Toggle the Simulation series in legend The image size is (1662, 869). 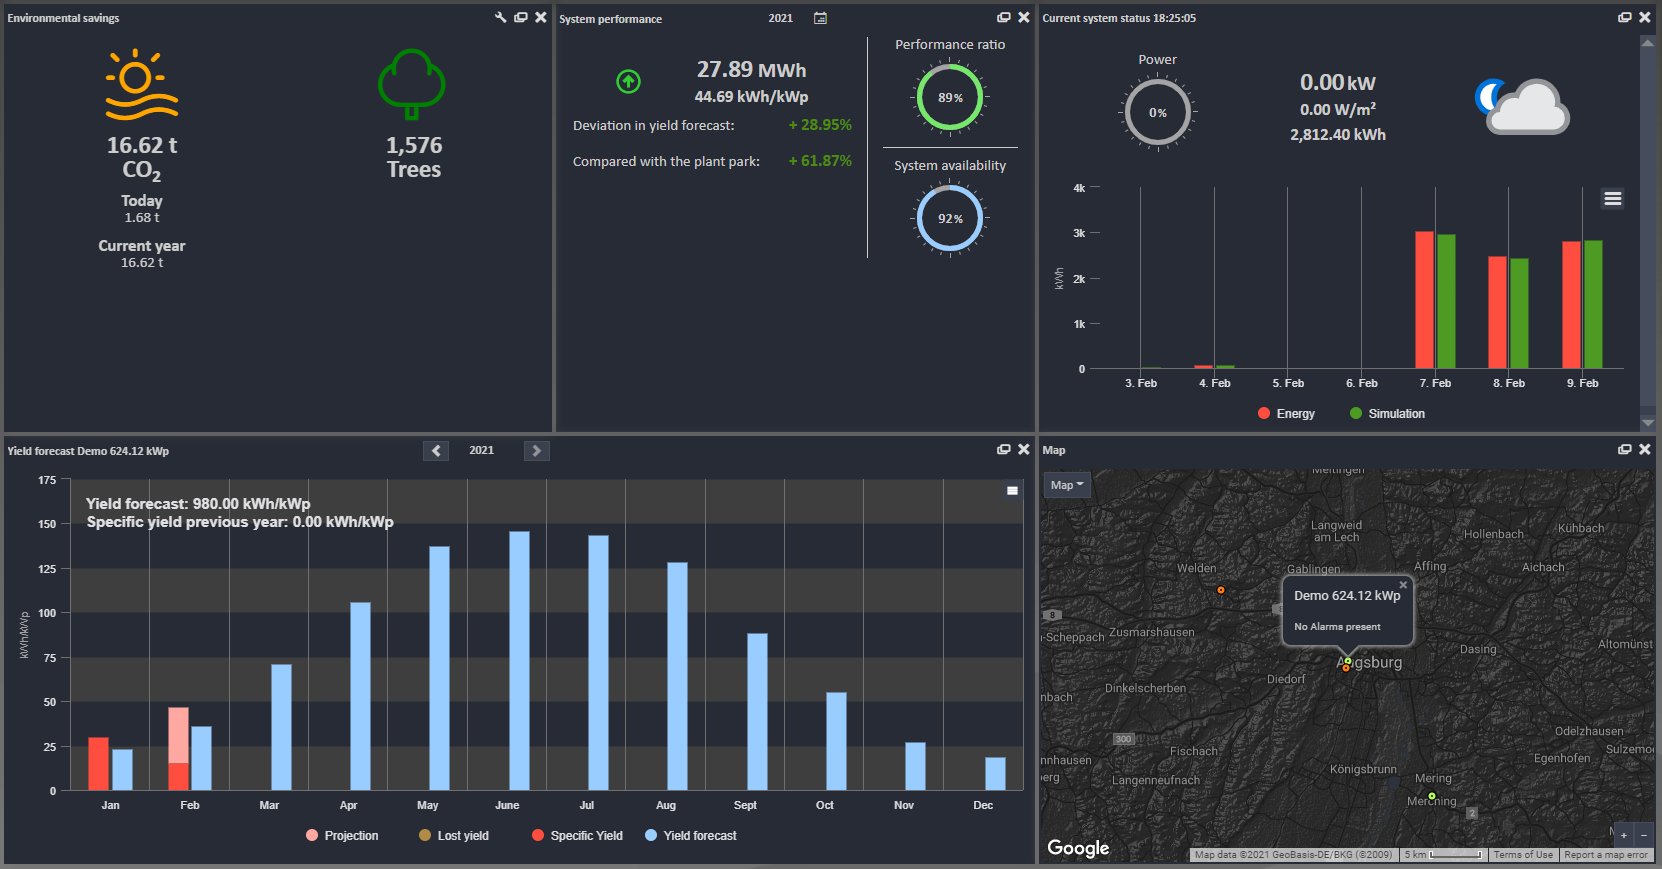(x=1387, y=413)
